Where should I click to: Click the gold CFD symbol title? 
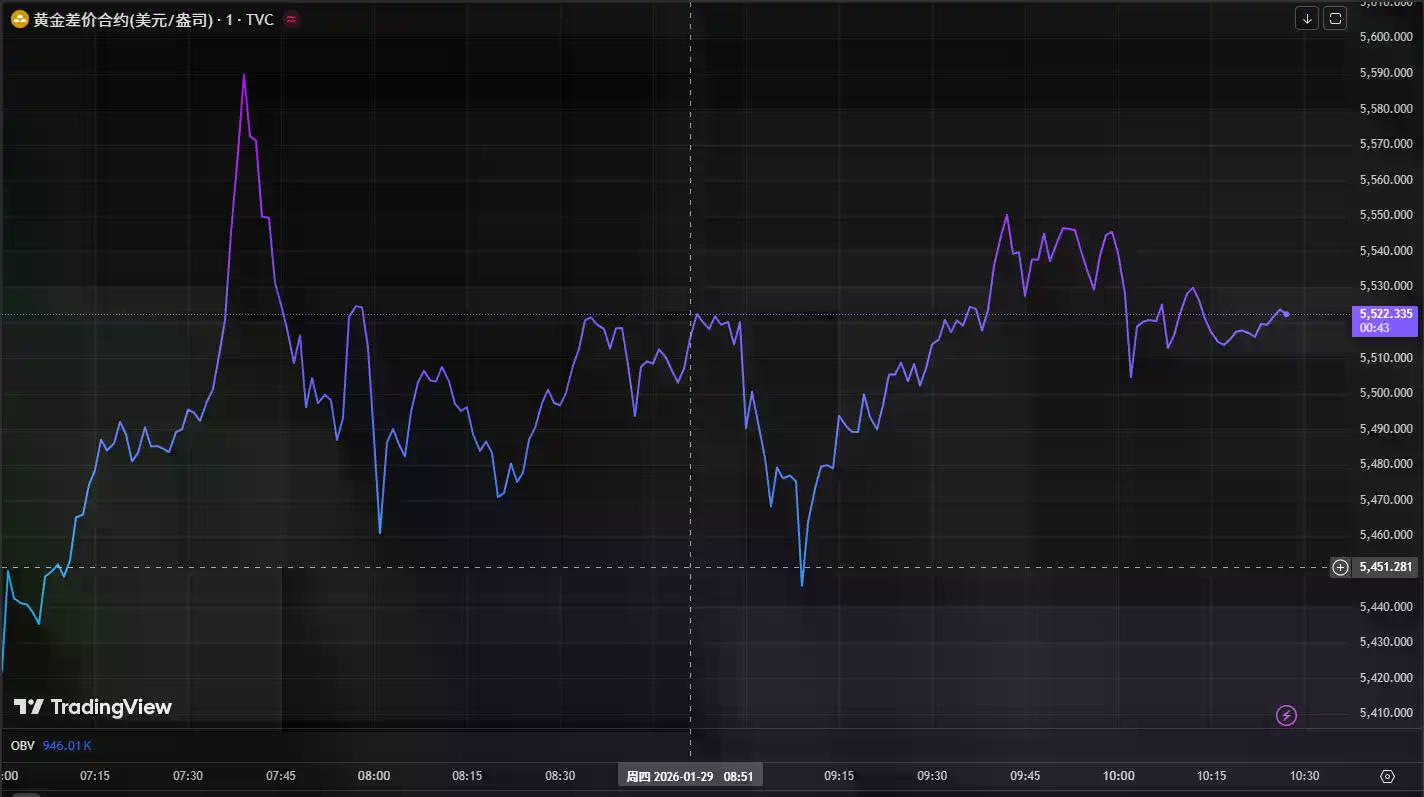122,19
